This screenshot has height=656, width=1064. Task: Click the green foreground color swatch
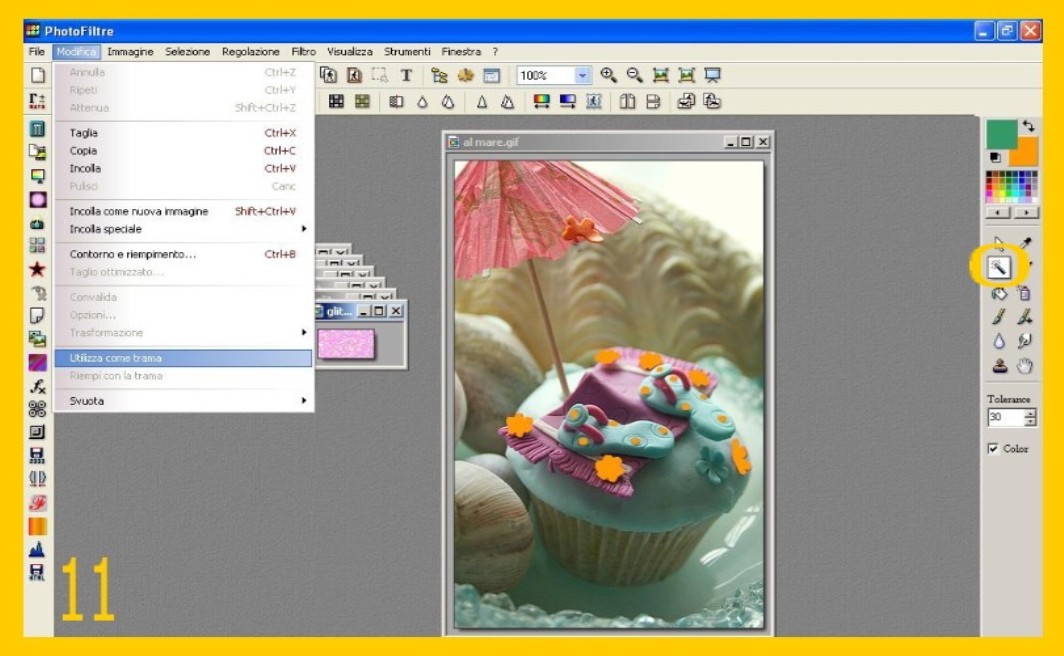[1000, 133]
